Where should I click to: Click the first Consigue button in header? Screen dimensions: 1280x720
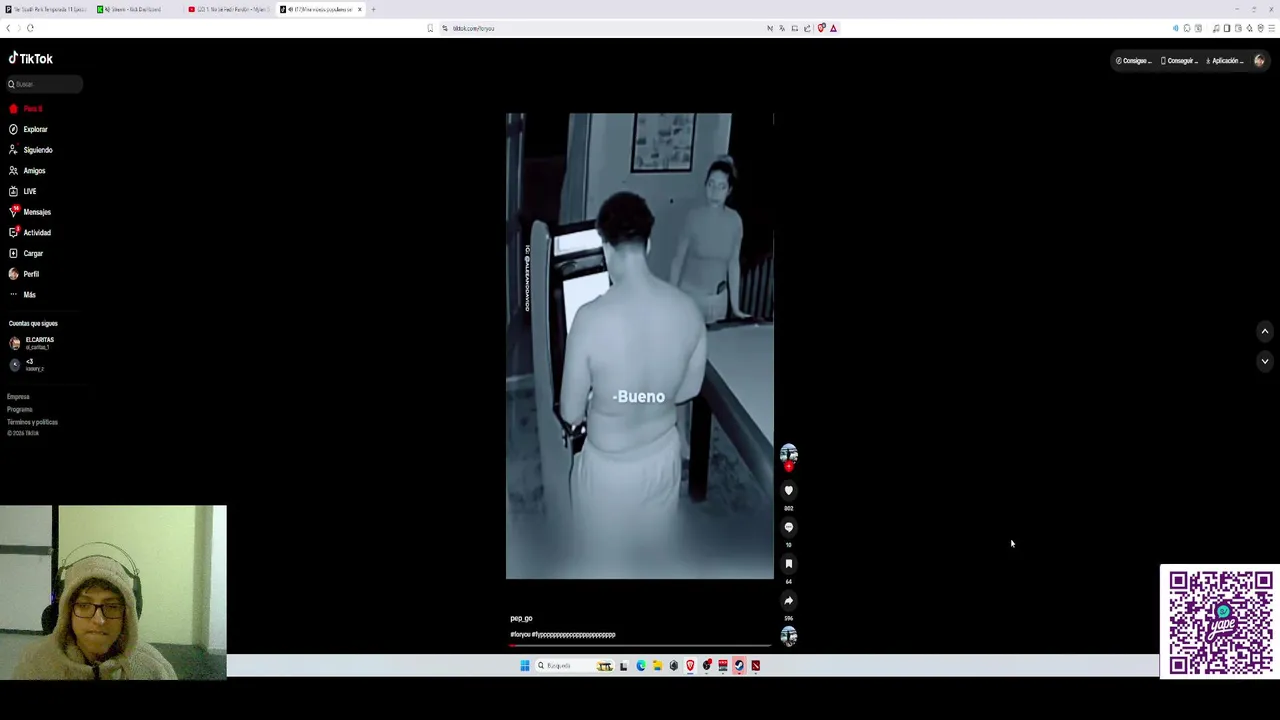[1133, 61]
